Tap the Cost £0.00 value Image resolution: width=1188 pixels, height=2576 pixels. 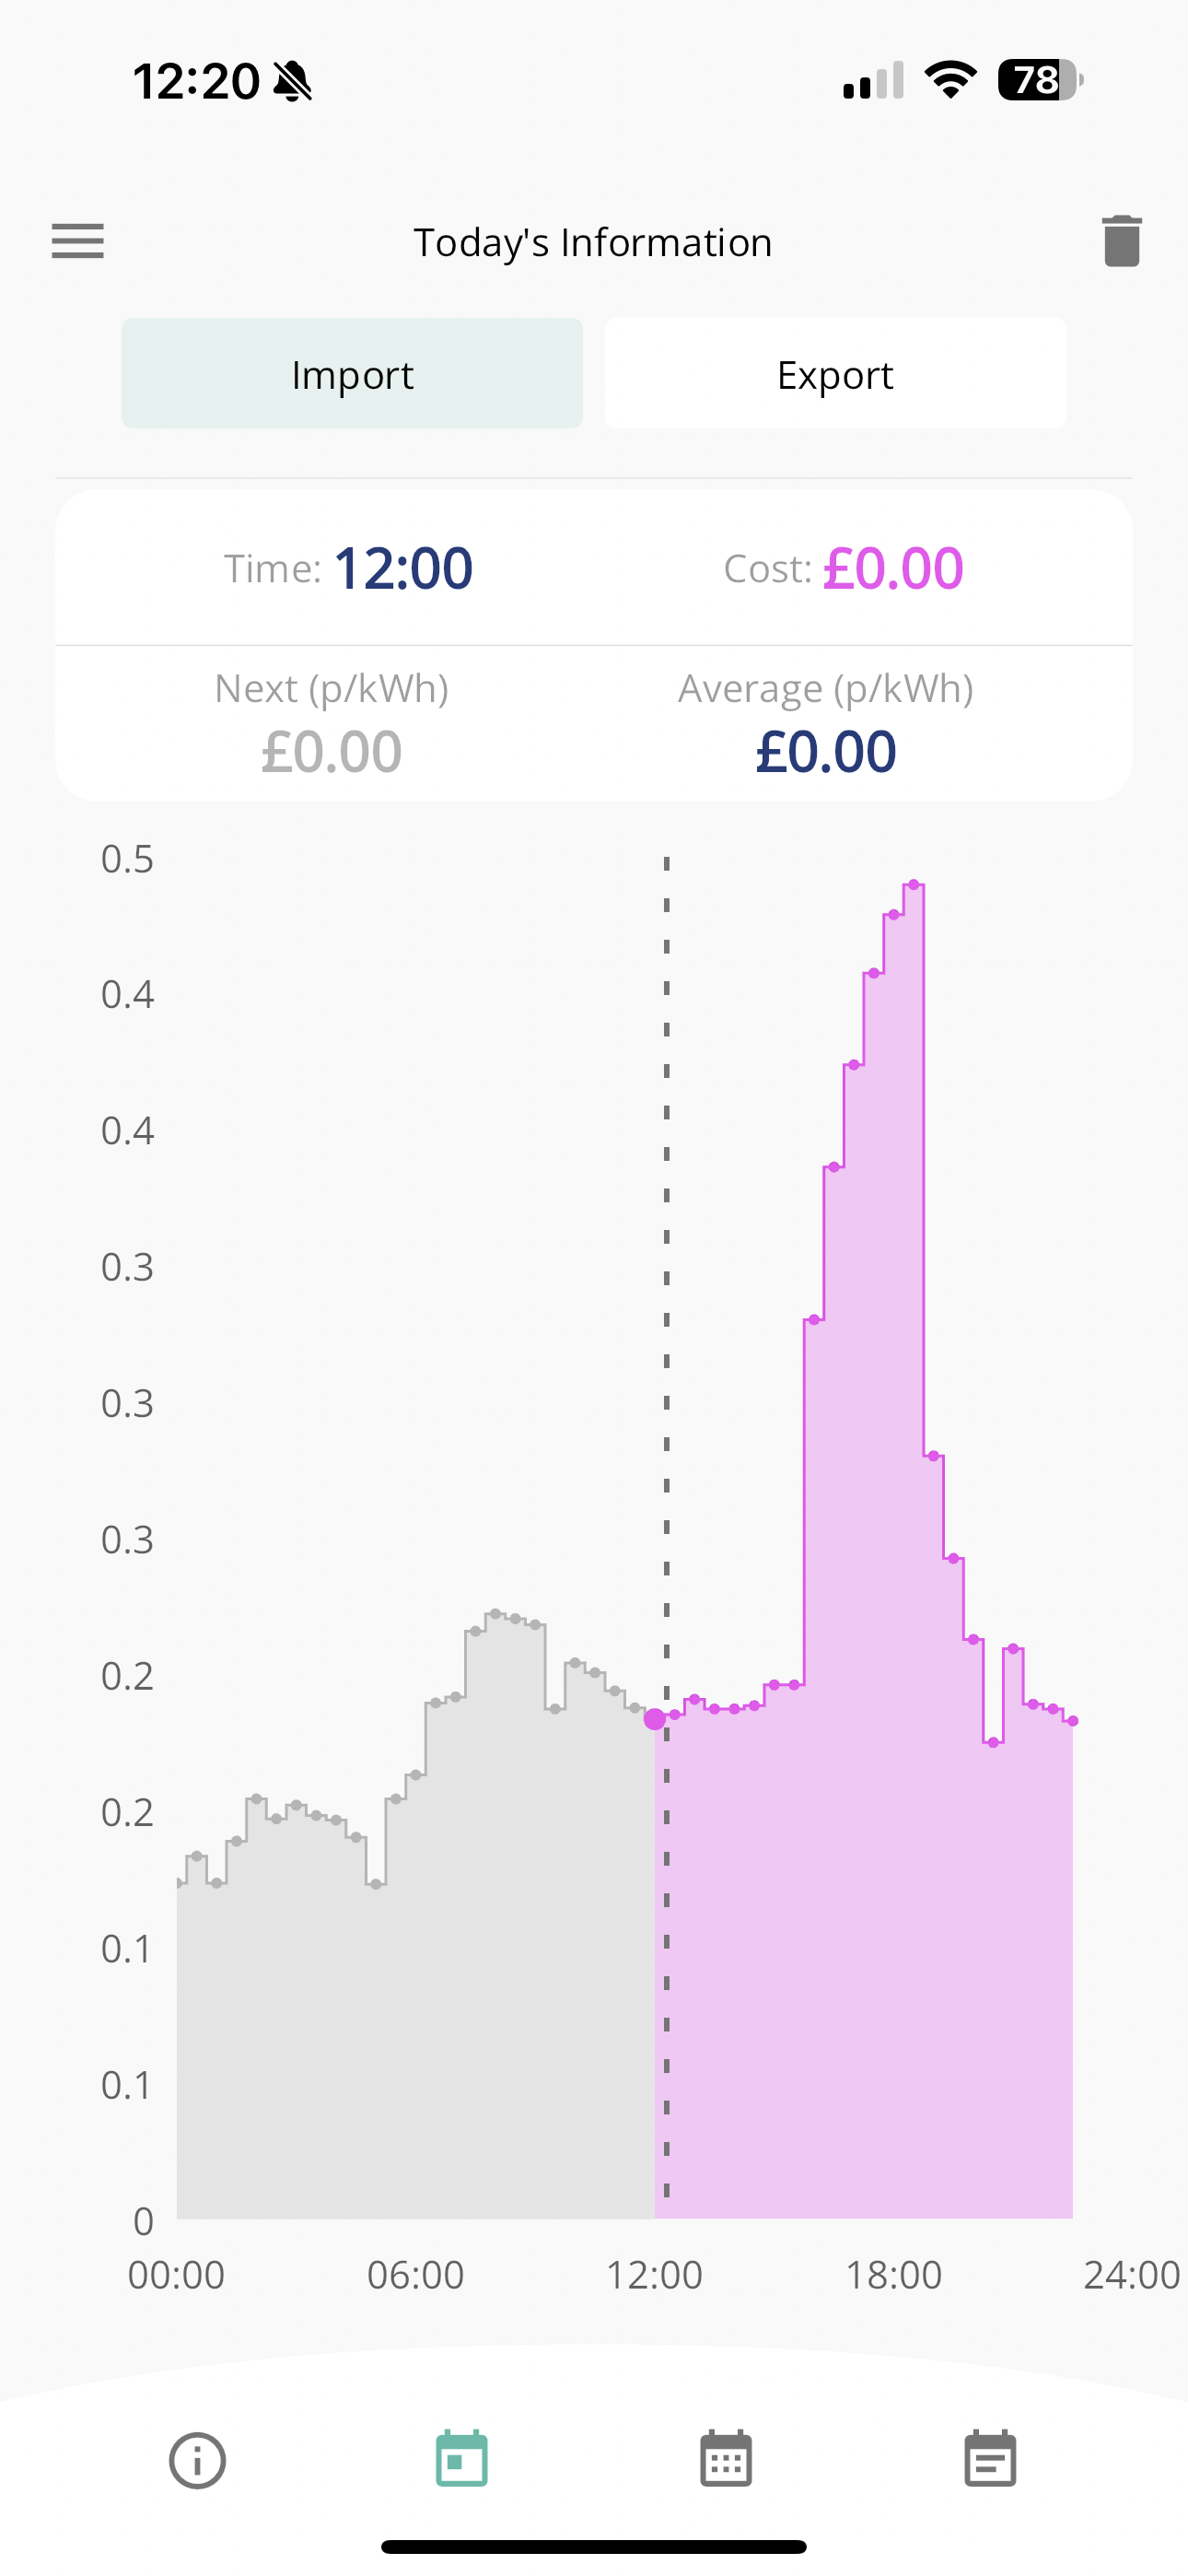[x=893, y=568]
